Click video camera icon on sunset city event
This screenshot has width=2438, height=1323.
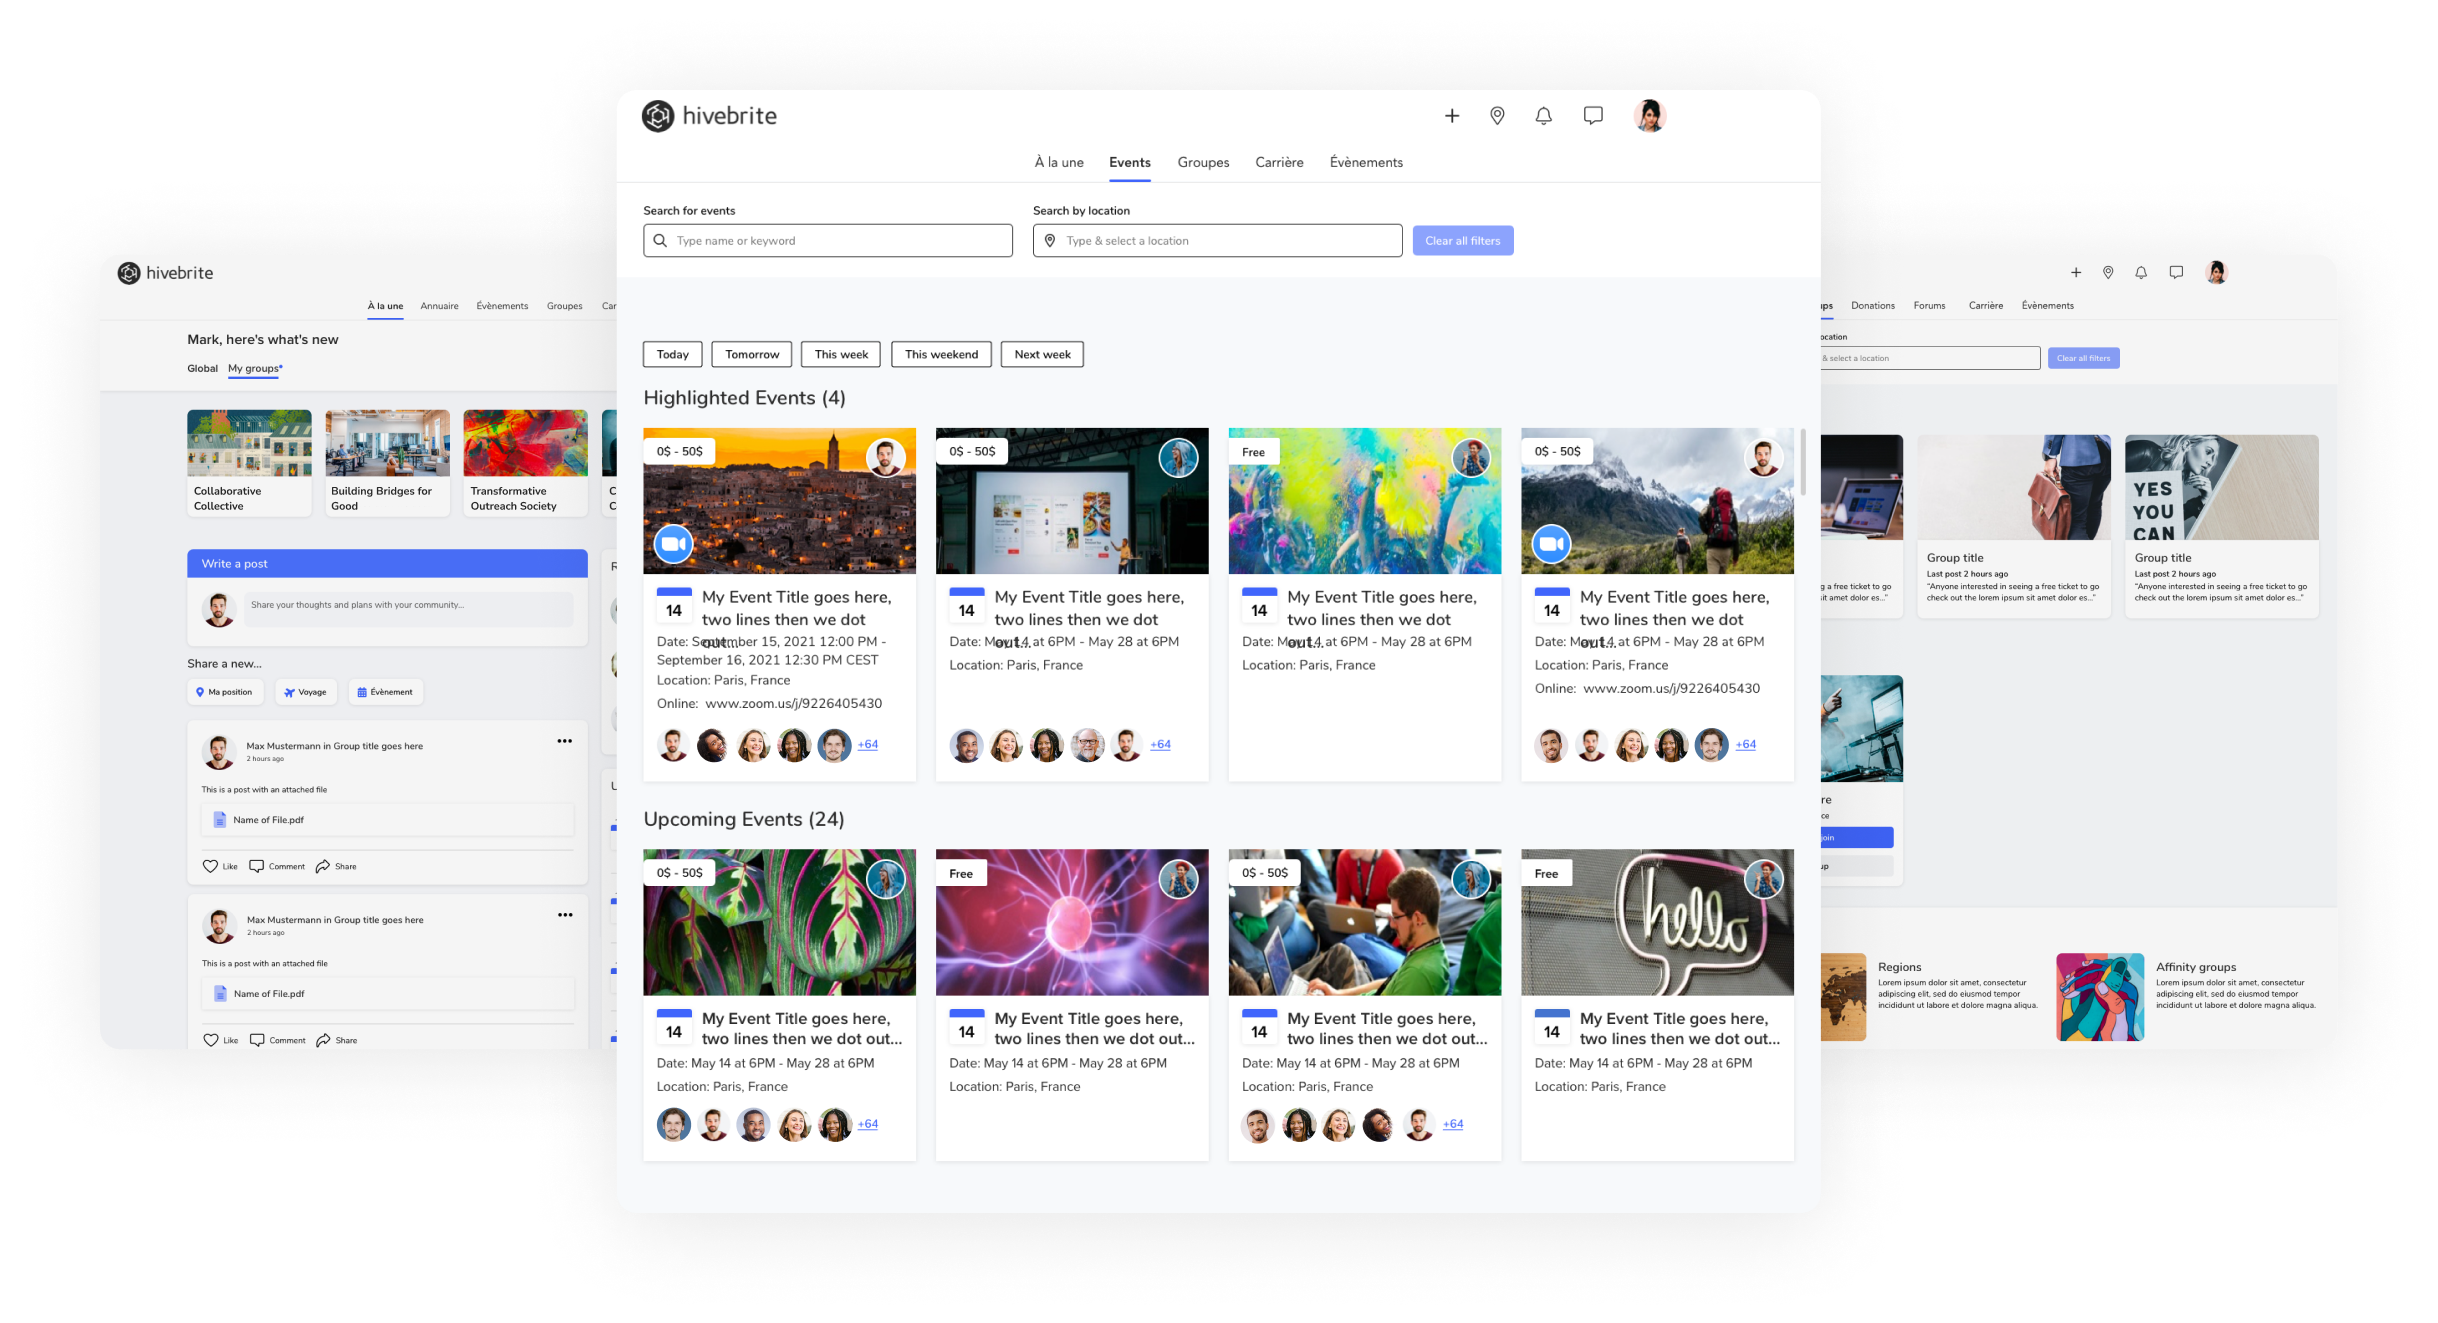[674, 544]
